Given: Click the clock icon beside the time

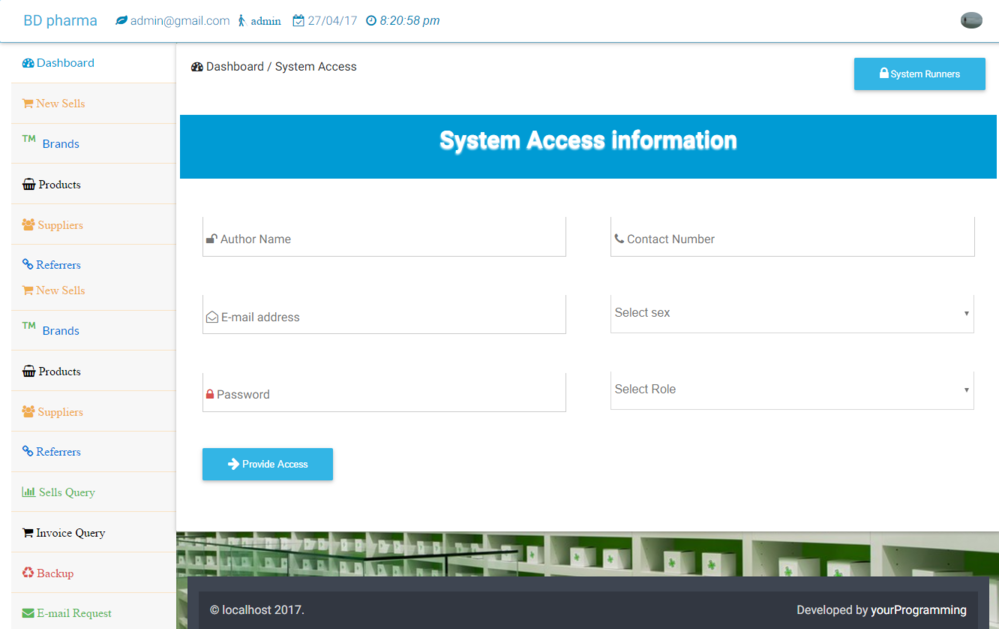Looking at the screenshot, I should pos(371,21).
